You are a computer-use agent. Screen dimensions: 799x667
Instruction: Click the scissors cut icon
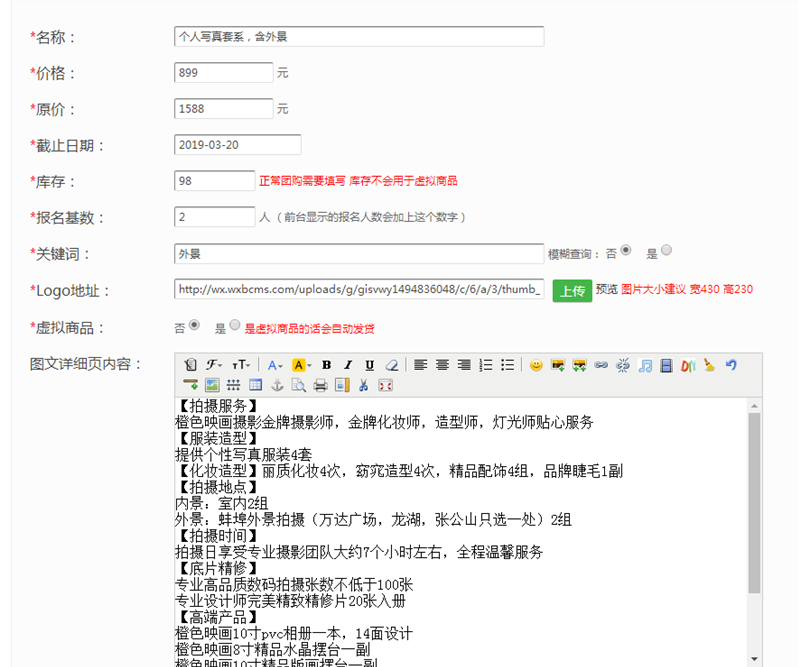[x=363, y=385]
